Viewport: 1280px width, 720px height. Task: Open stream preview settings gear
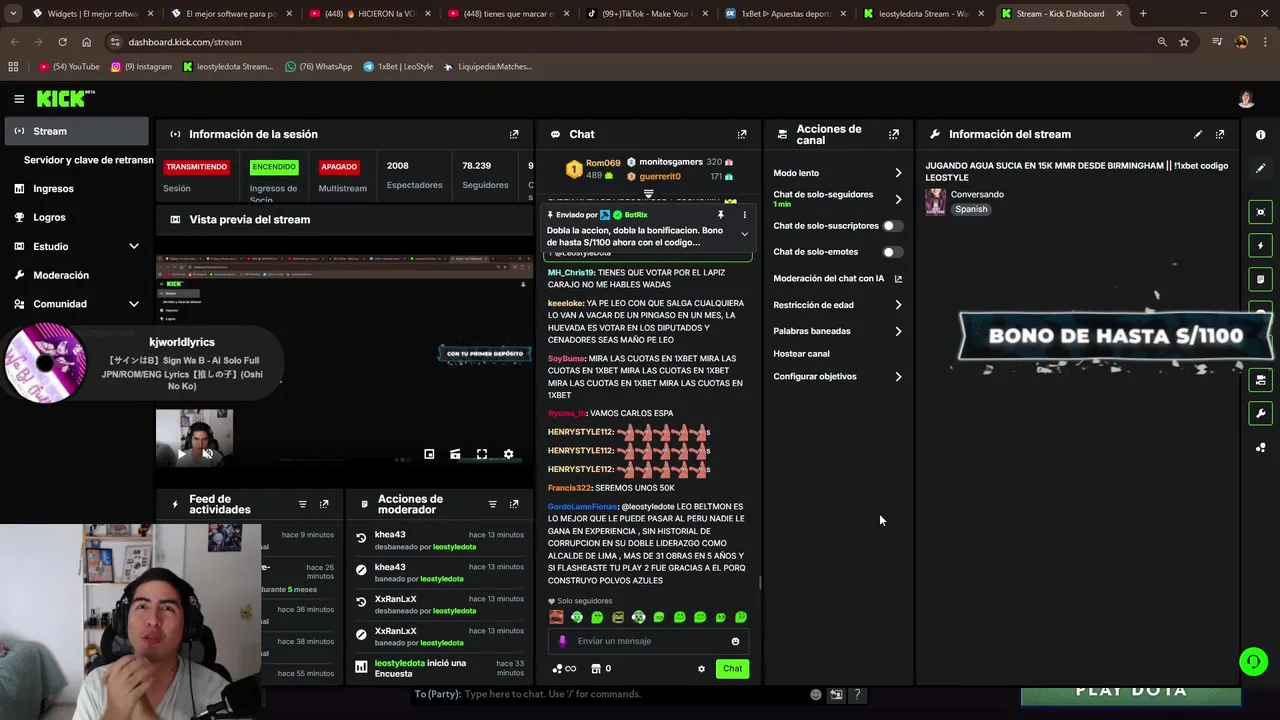pos(508,454)
